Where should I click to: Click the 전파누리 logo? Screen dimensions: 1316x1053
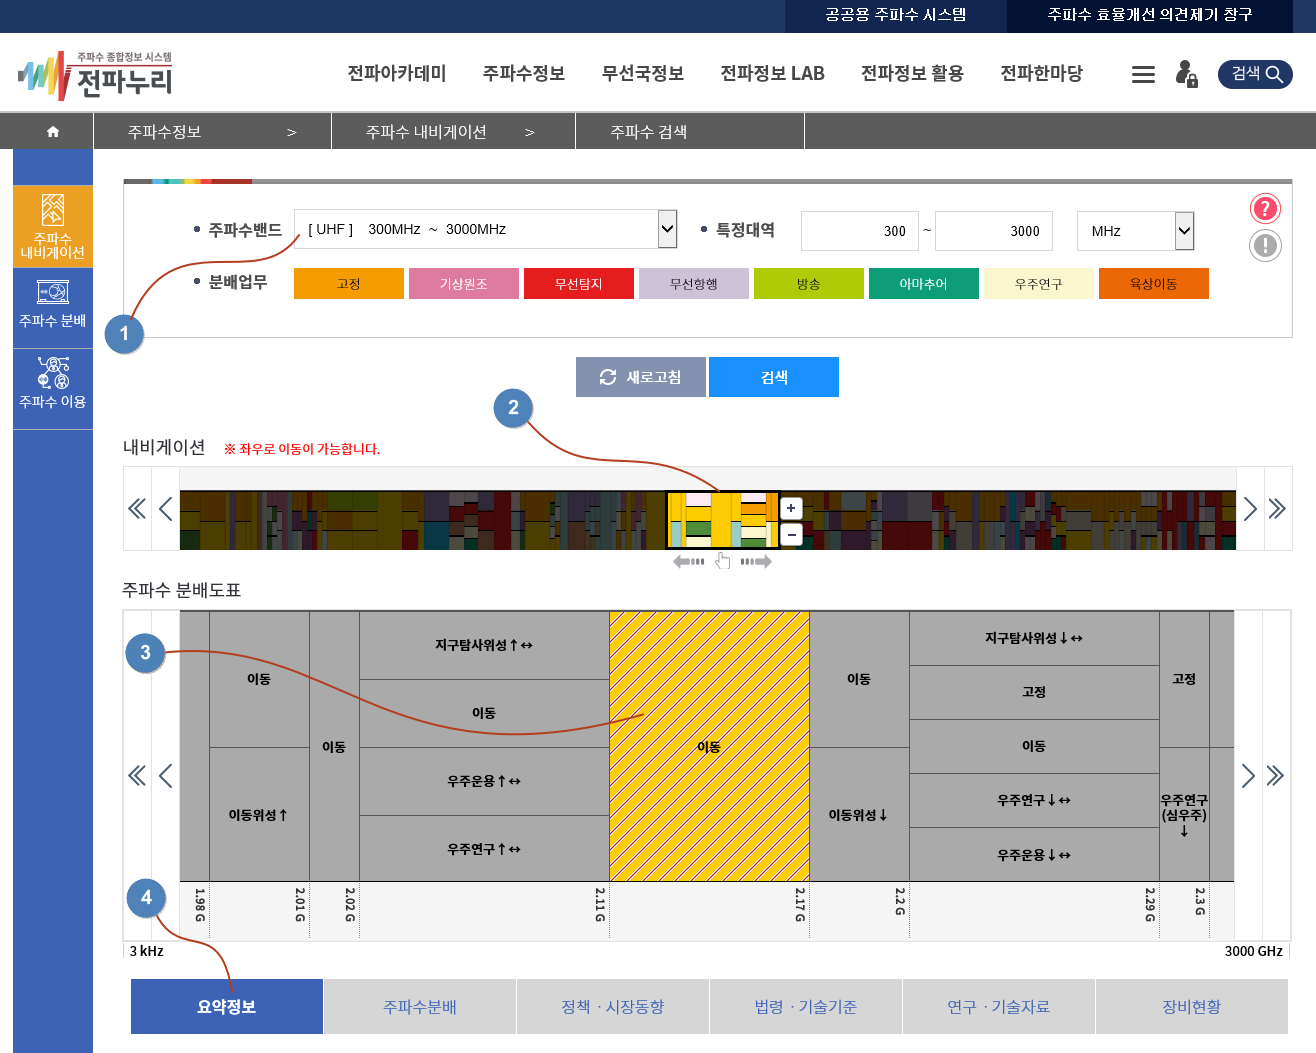[x=95, y=75]
